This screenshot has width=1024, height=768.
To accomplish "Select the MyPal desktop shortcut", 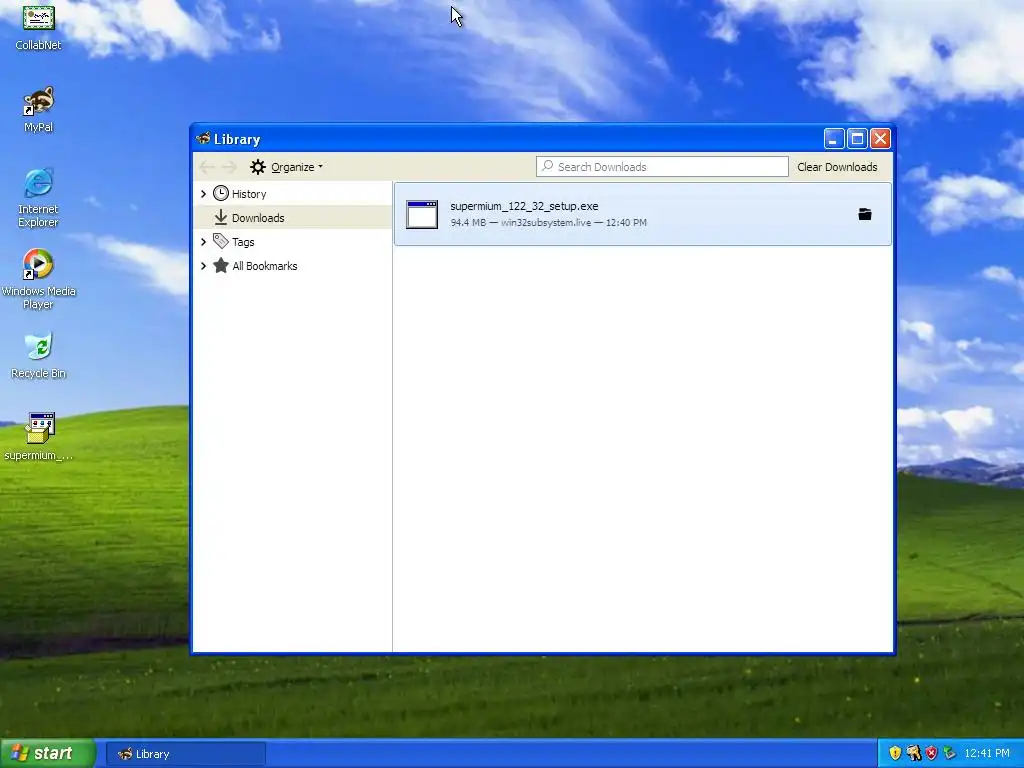I will (39, 110).
